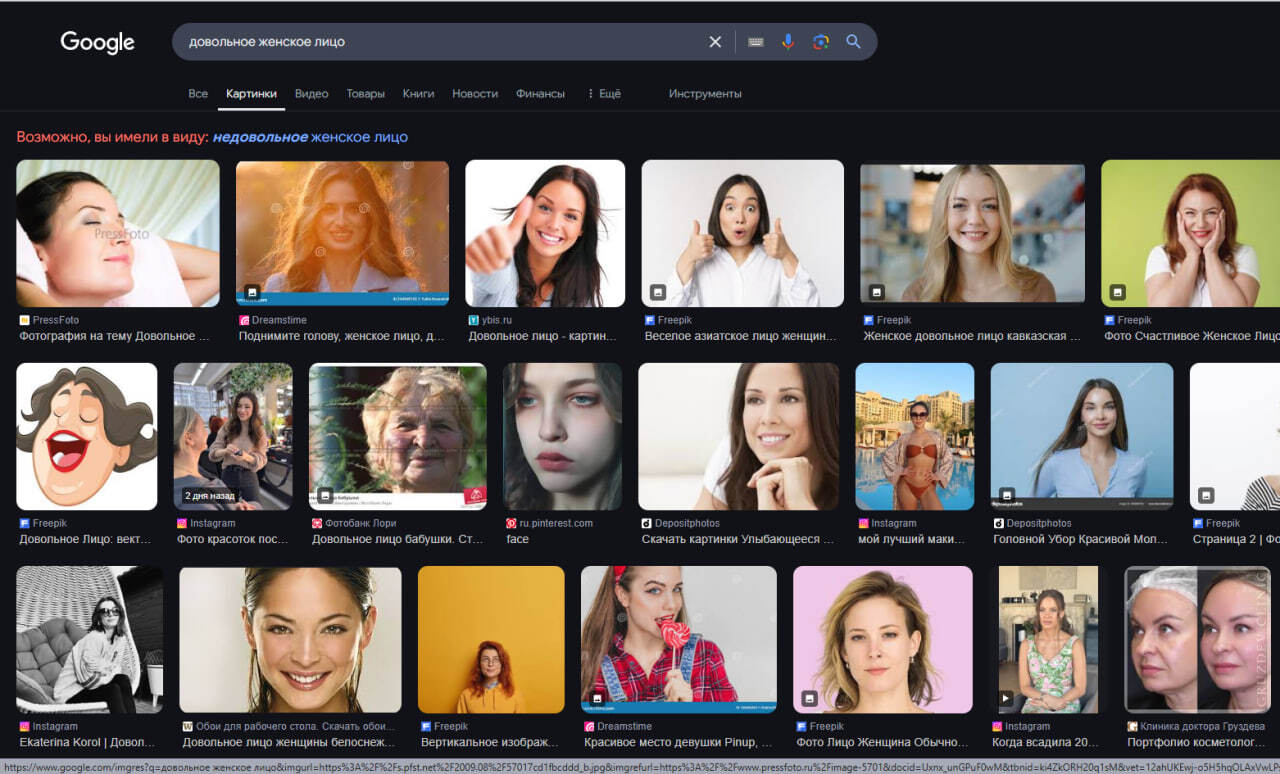
Task: Switch to the Видео tab
Action: point(311,93)
